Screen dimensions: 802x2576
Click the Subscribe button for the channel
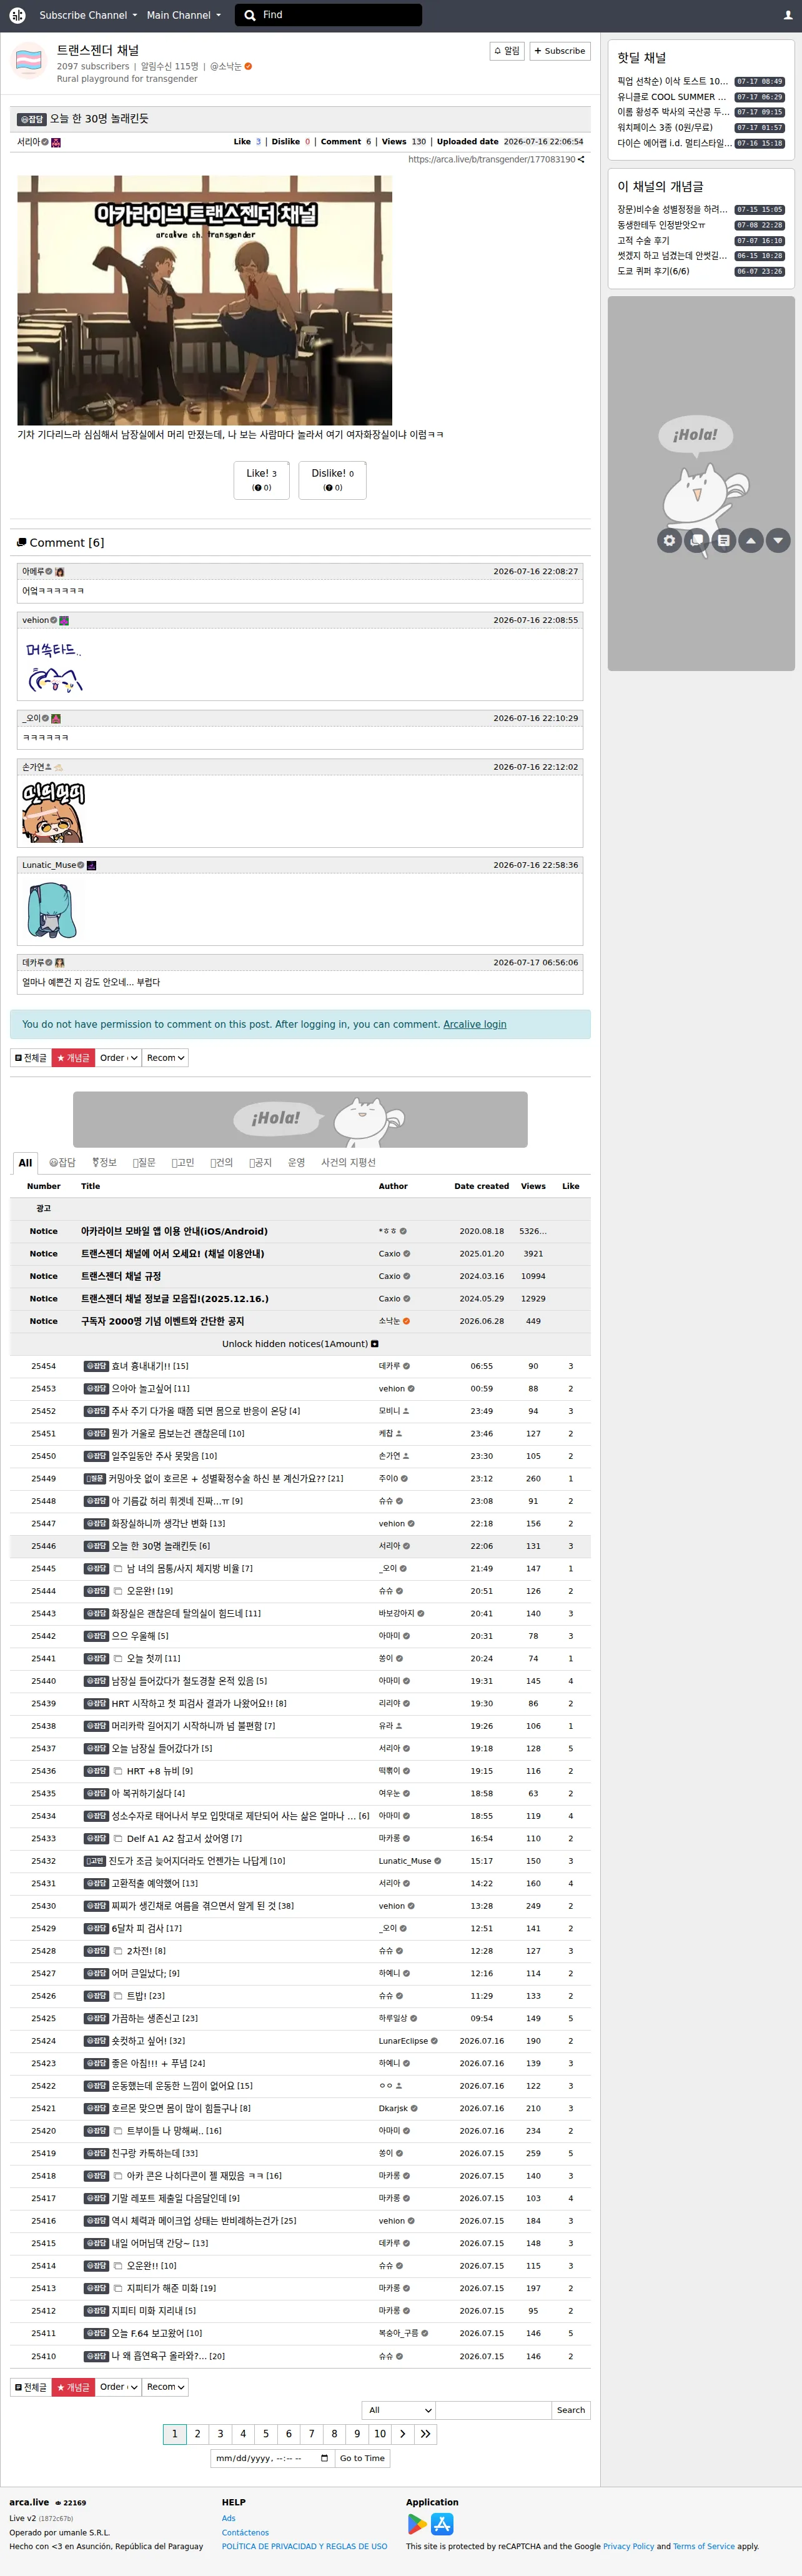point(560,51)
